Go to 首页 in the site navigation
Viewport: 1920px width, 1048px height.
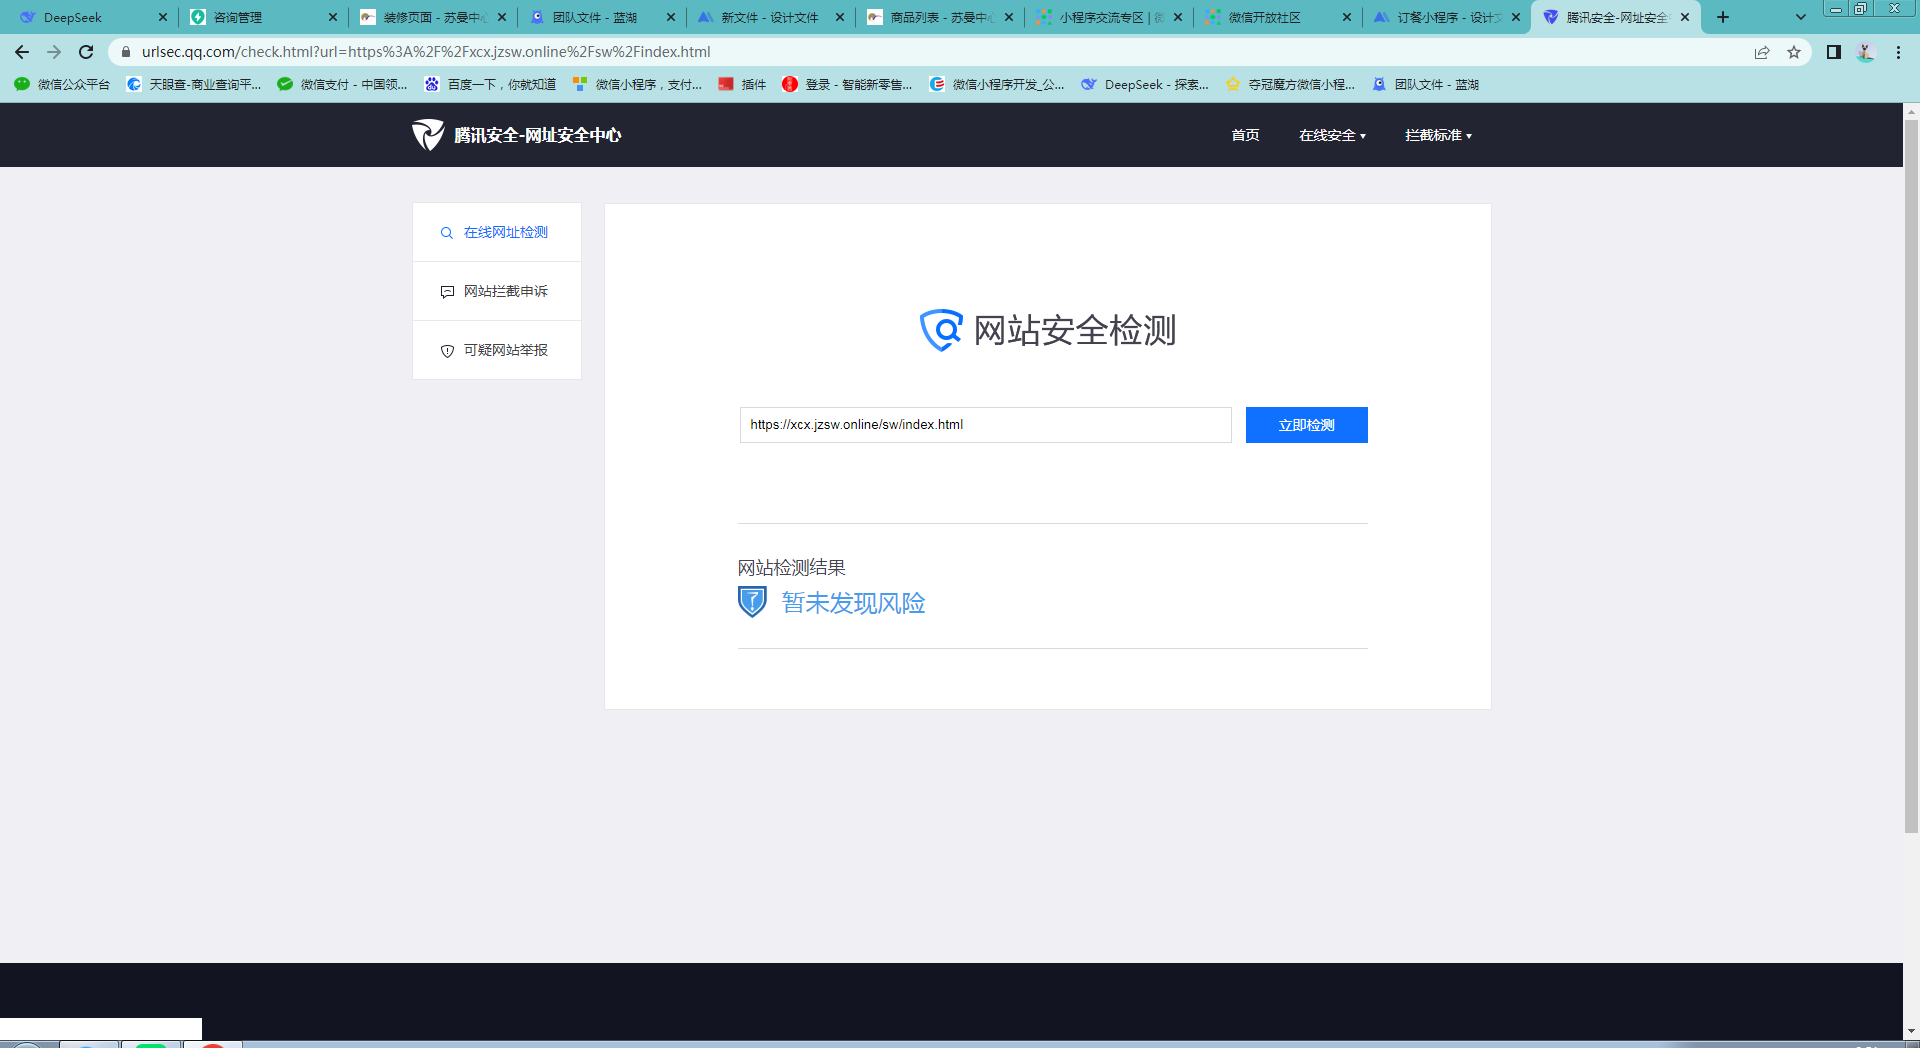(1245, 135)
